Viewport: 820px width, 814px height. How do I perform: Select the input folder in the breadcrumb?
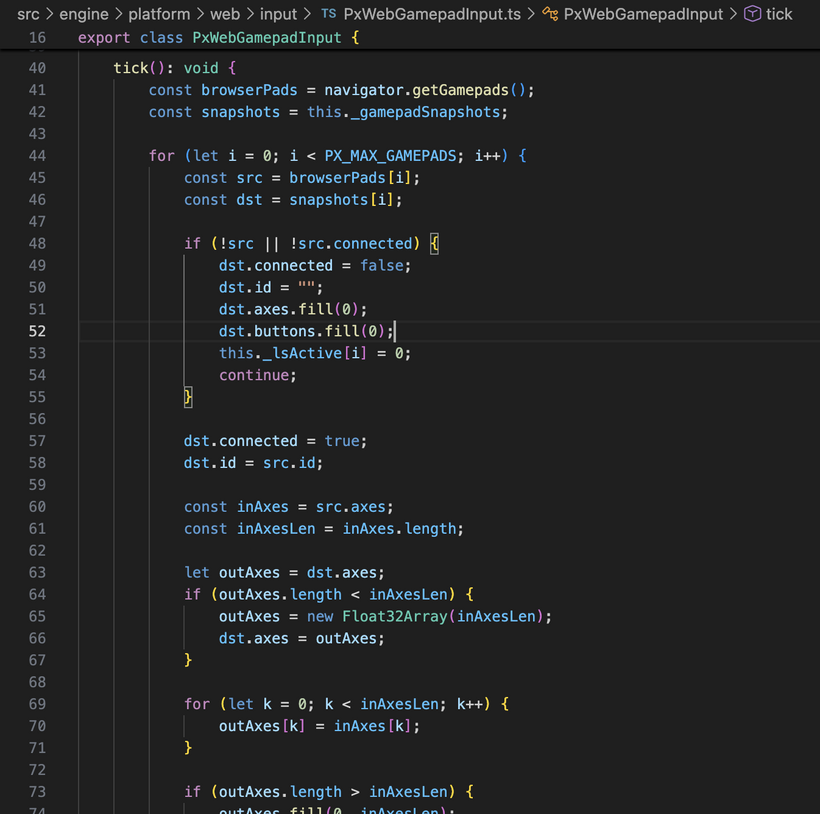(278, 14)
